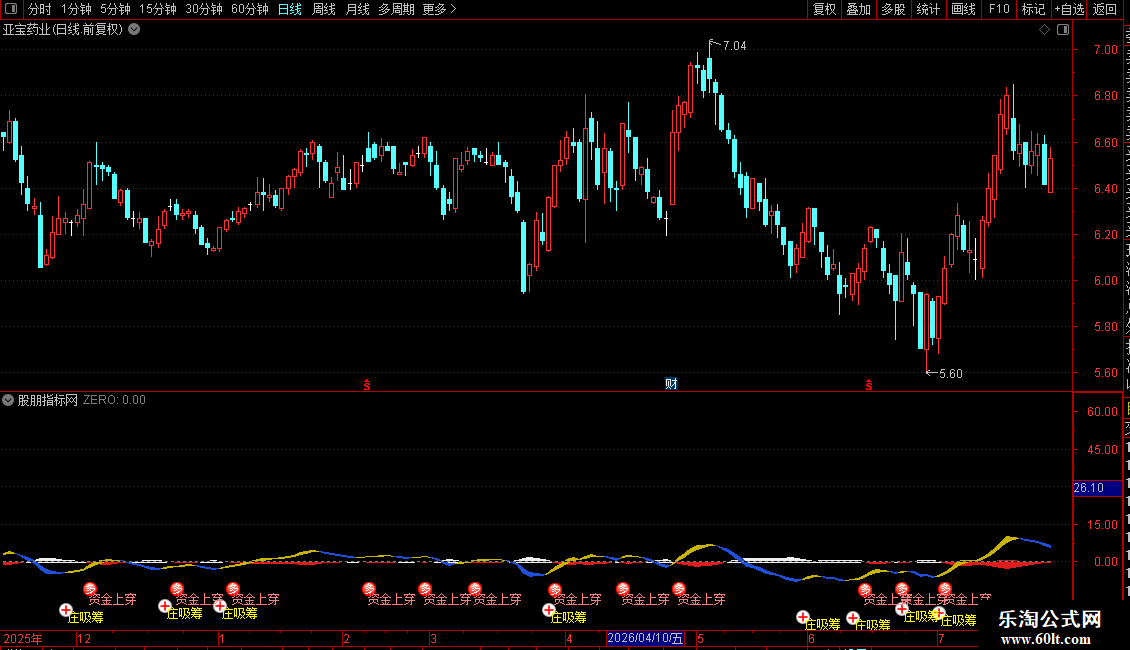Click the 股朋指标网 indicator name
1130x650 pixels.
[48, 400]
